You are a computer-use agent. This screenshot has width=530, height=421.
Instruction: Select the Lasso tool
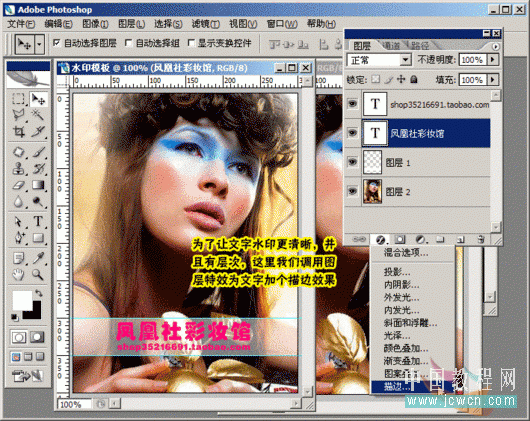(19, 115)
